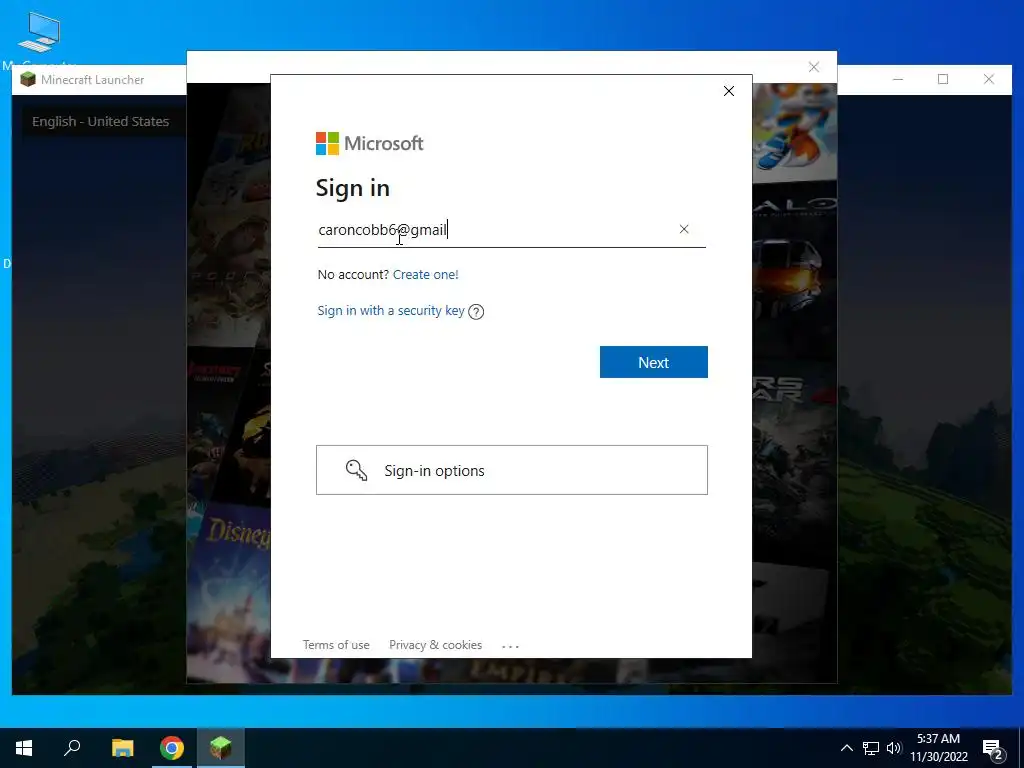This screenshot has width=1024, height=768.
Task: Open Privacy & cookies link
Action: pos(436,645)
